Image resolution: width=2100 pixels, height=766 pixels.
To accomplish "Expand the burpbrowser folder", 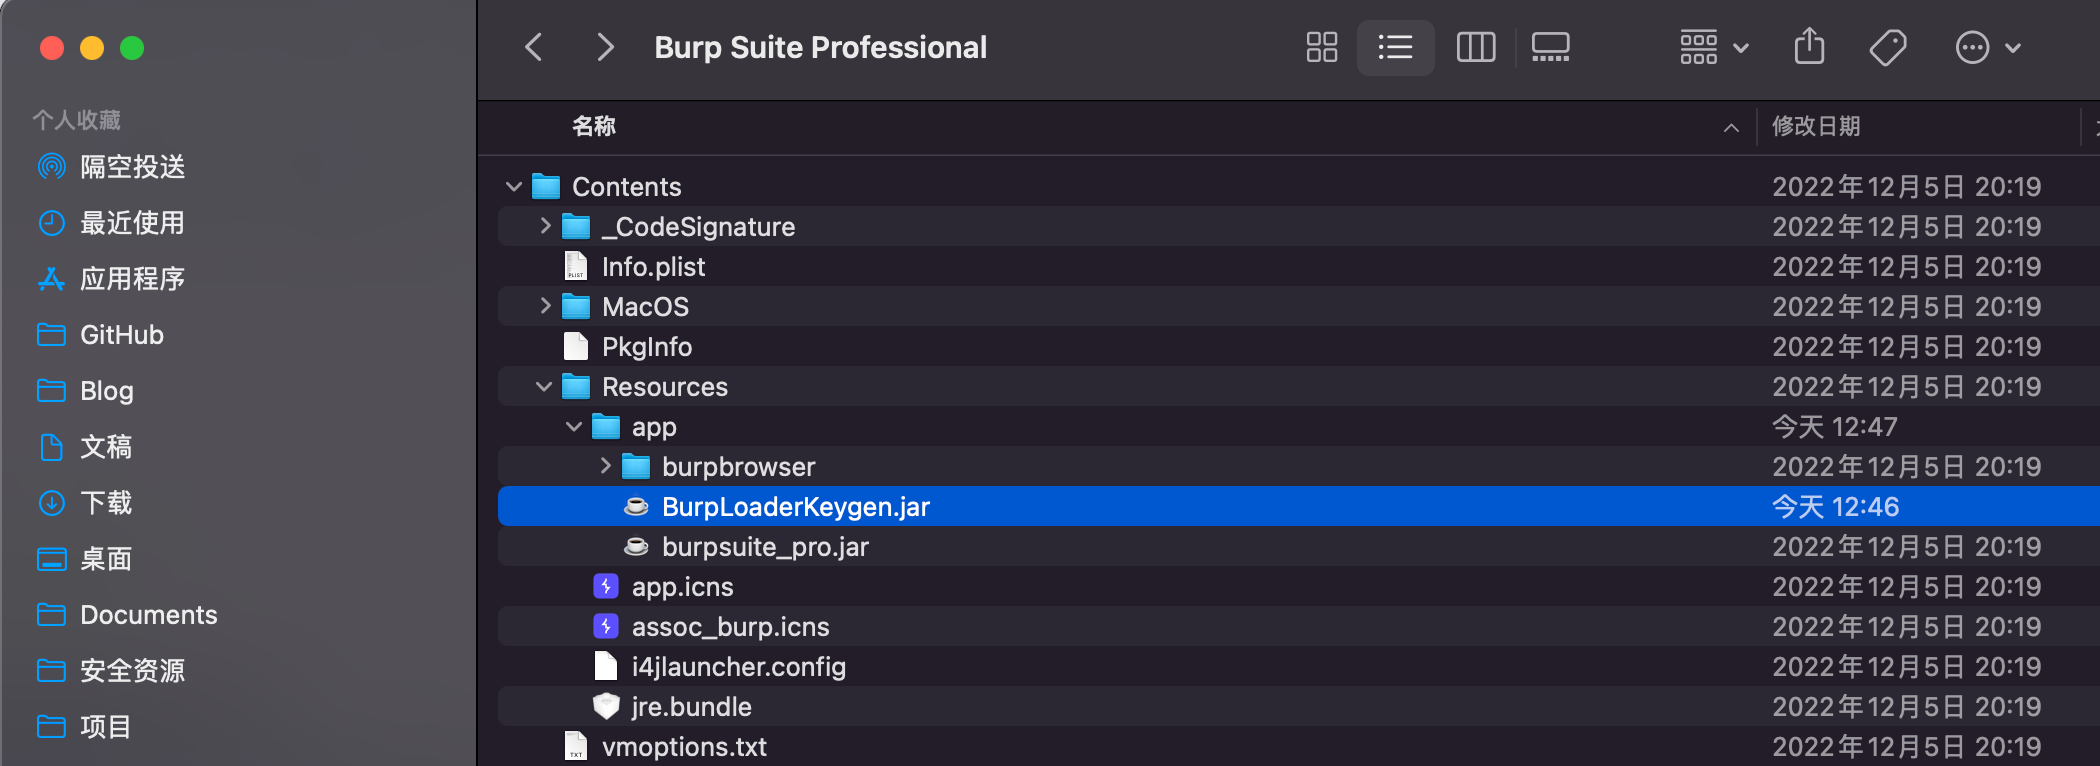I will point(604,466).
